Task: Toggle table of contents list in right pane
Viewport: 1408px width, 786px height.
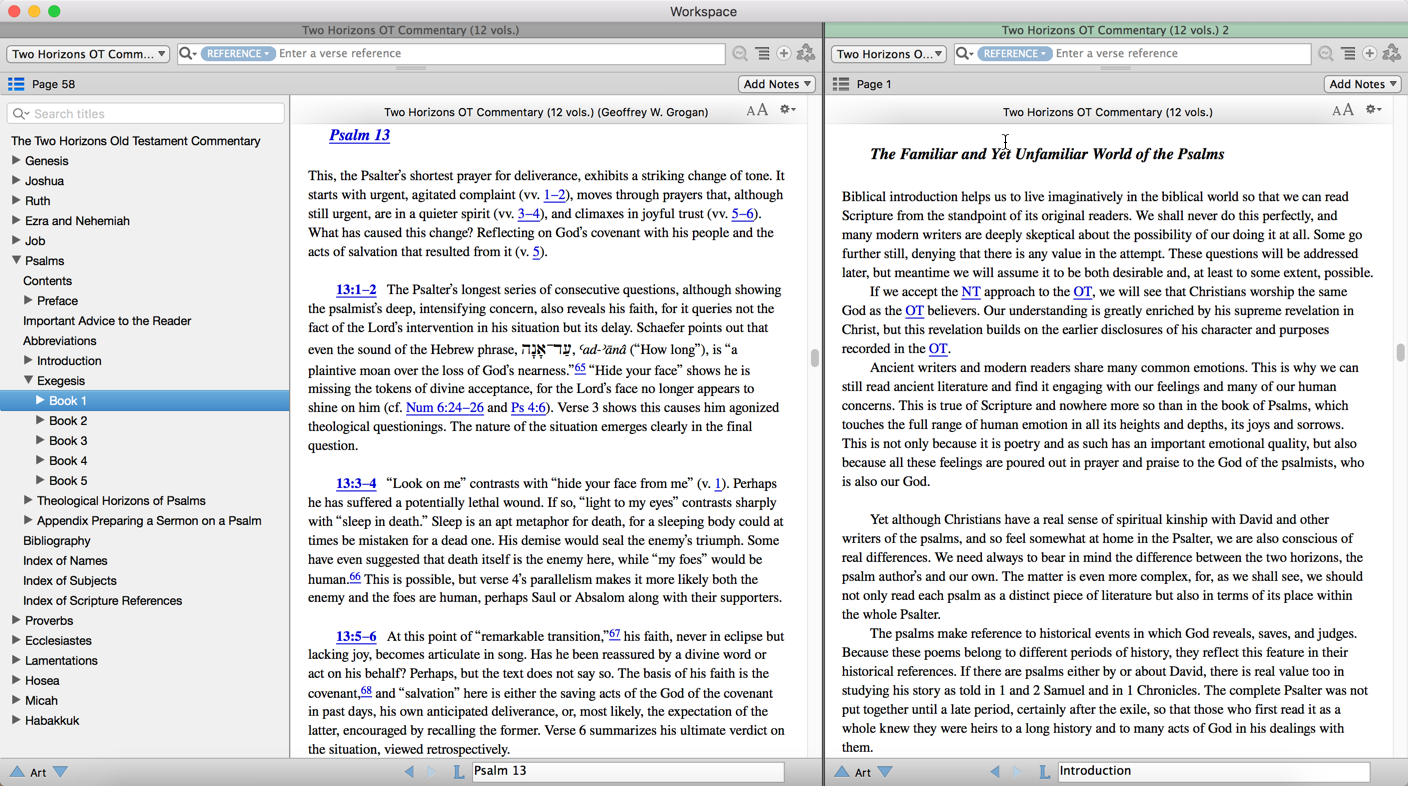Action: 841,84
